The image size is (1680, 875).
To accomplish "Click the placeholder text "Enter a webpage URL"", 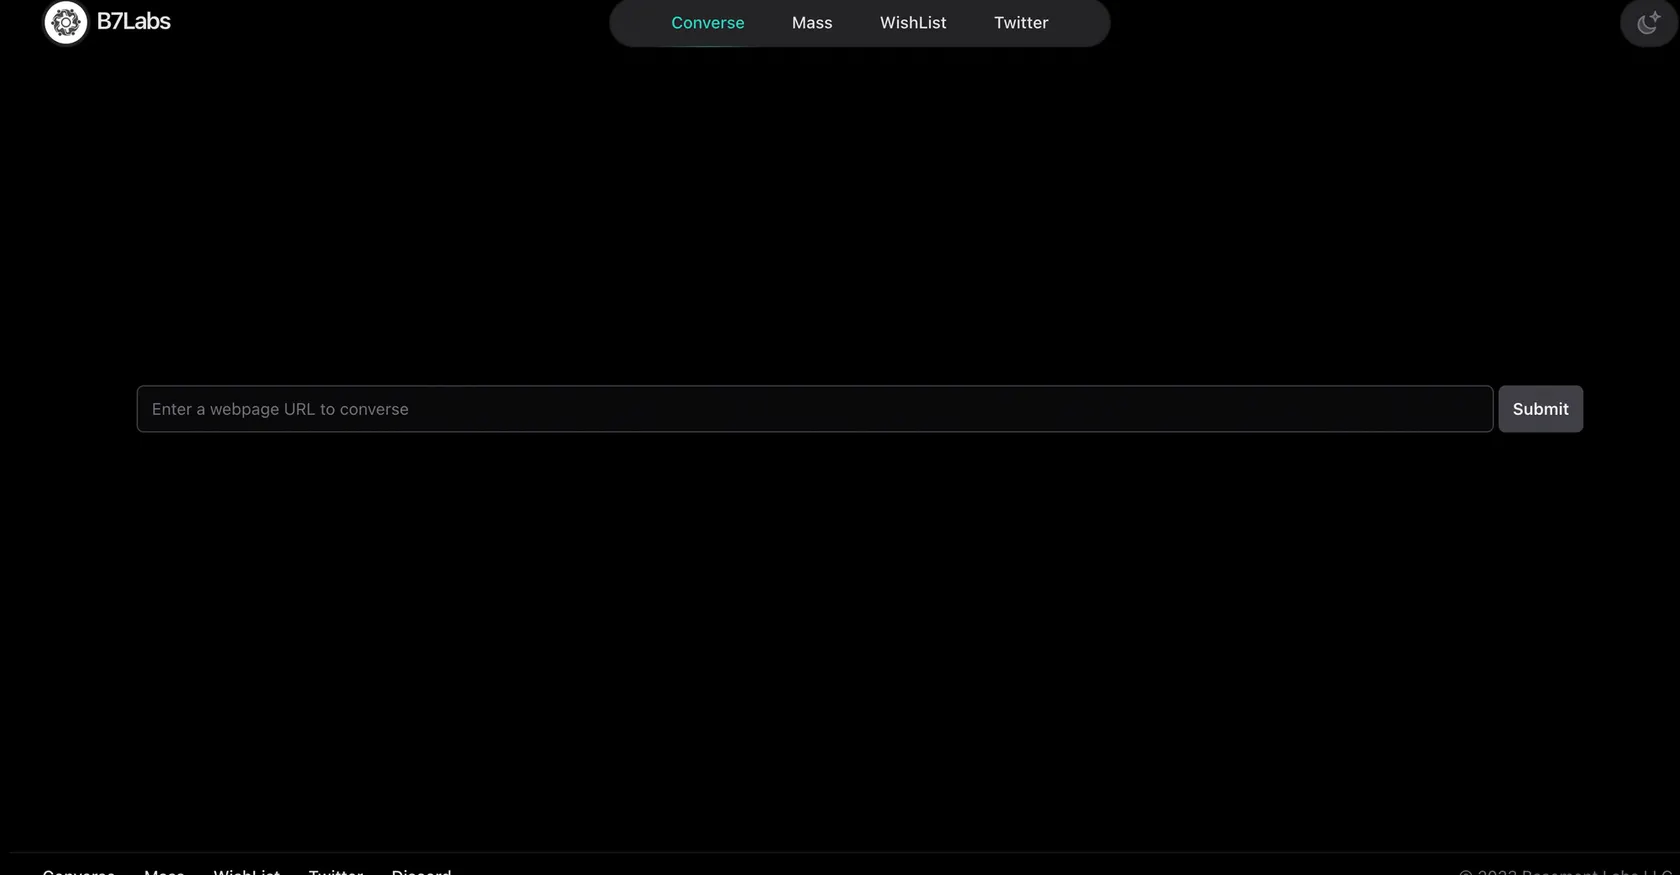I will 280,409.
